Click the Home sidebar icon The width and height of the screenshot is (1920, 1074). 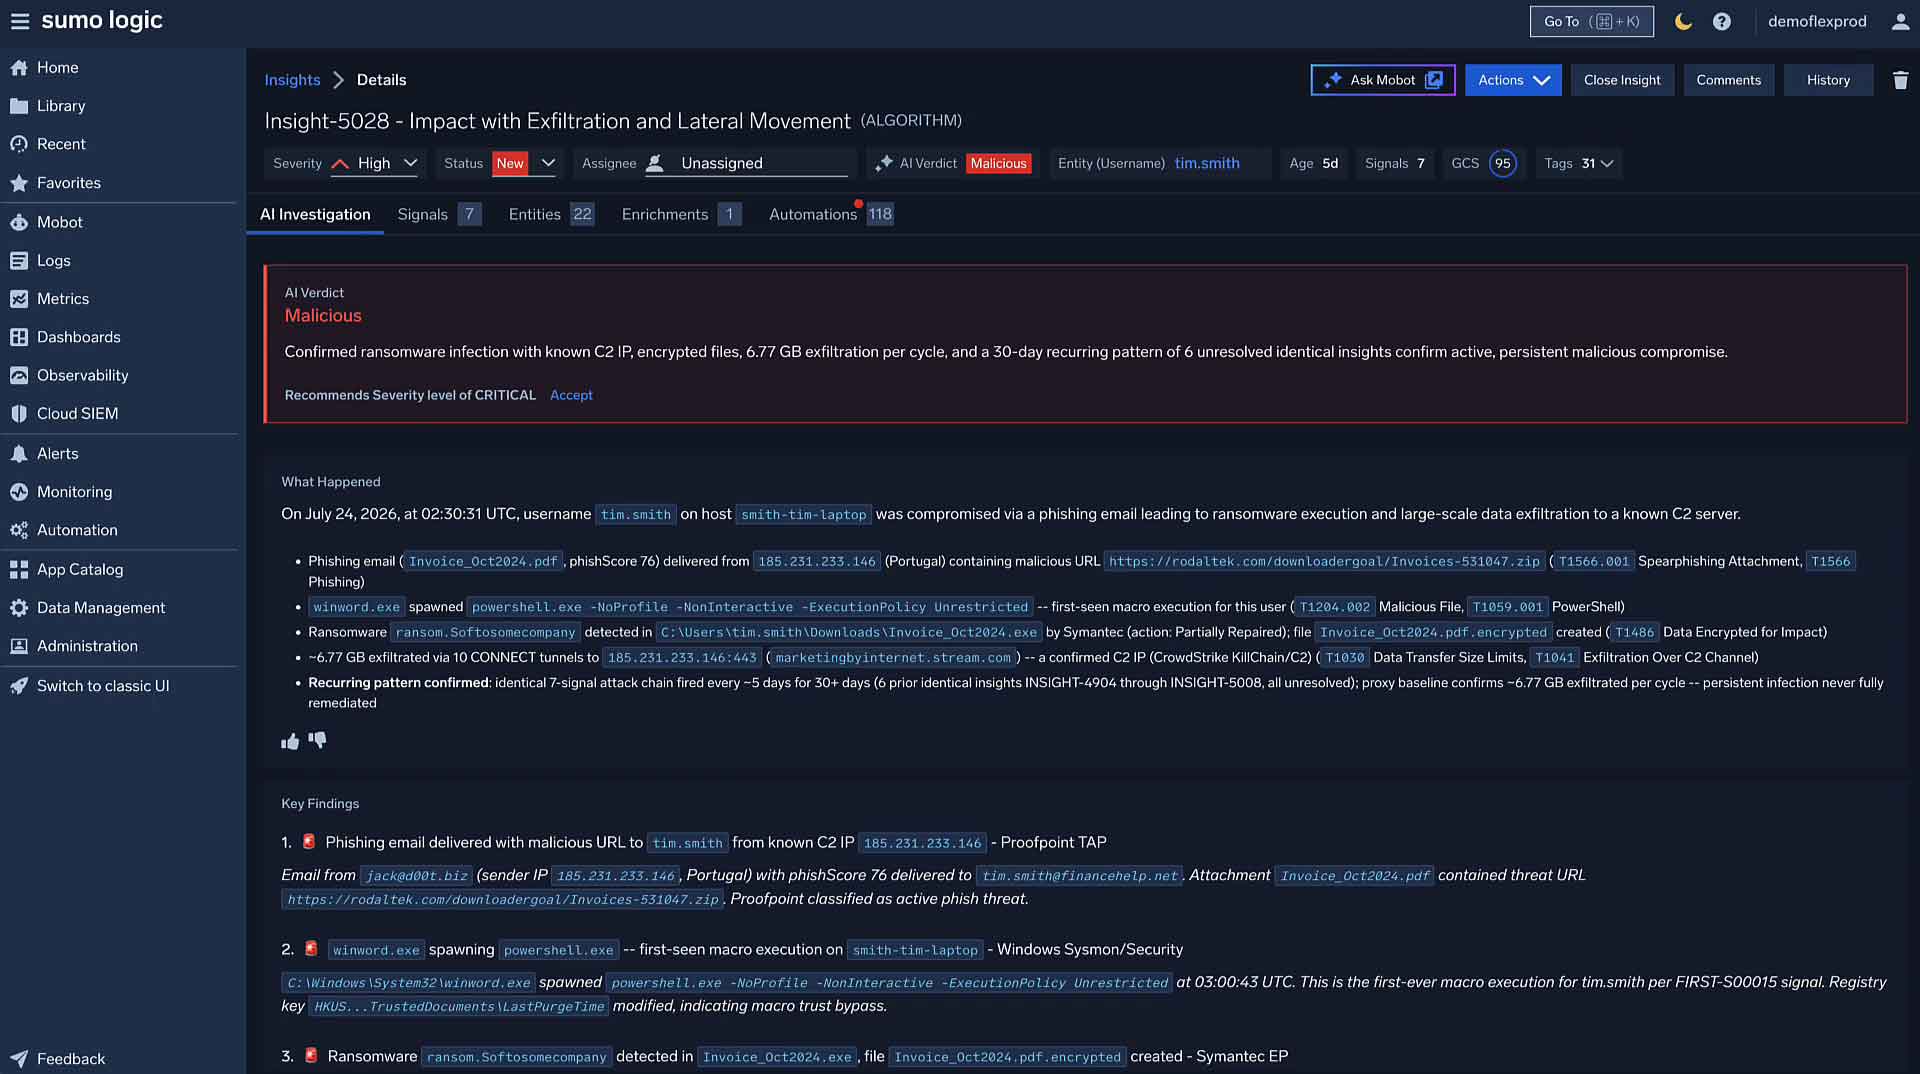coord(19,68)
